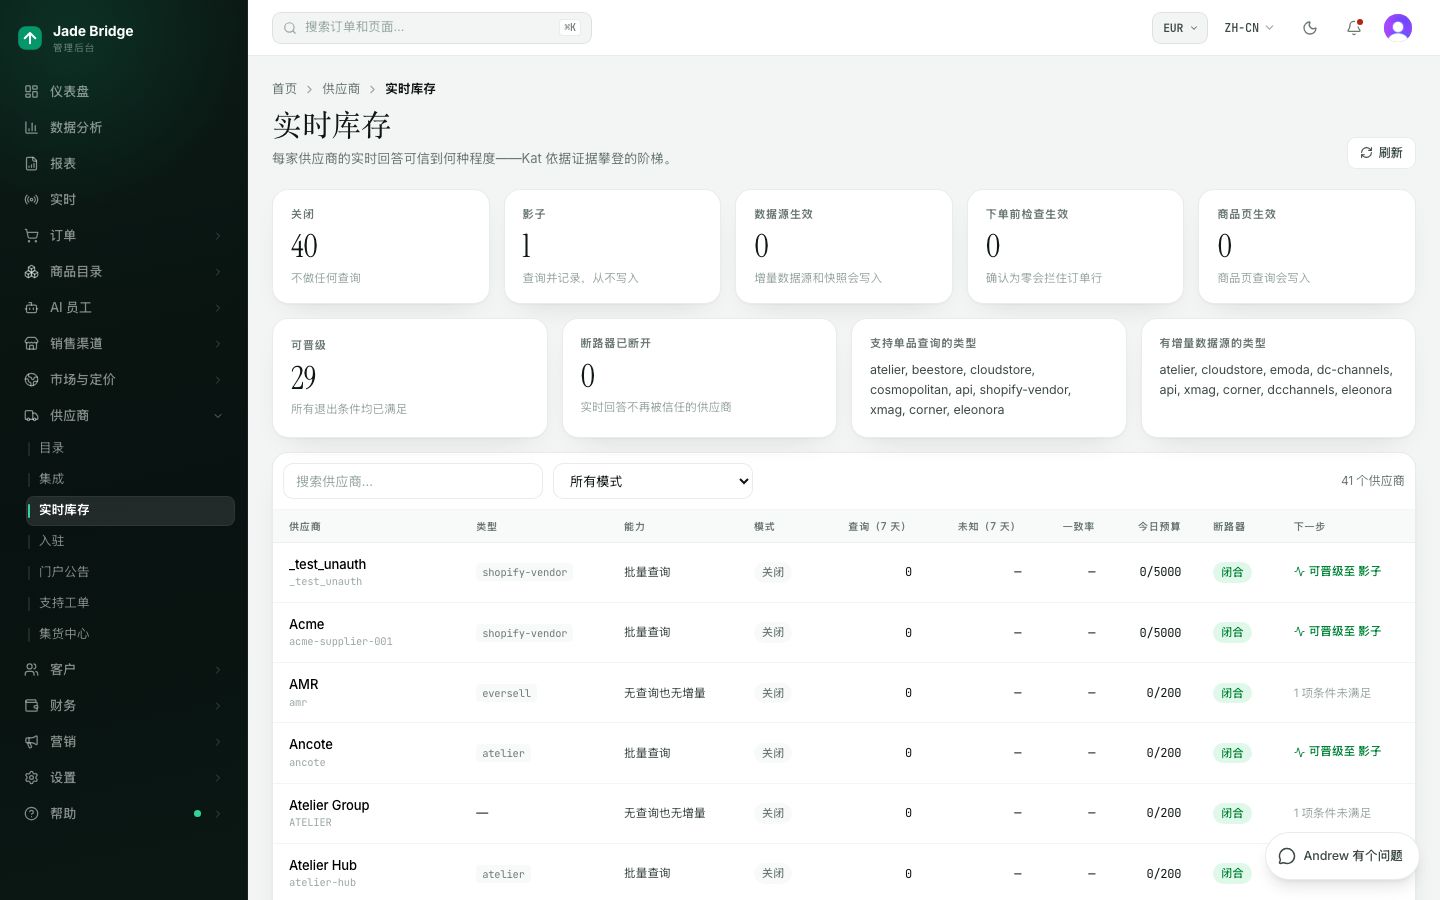Click 可晋级至 影子 for Ancote row
This screenshot has height=900, width=1440.
[x=1337, y=752]
